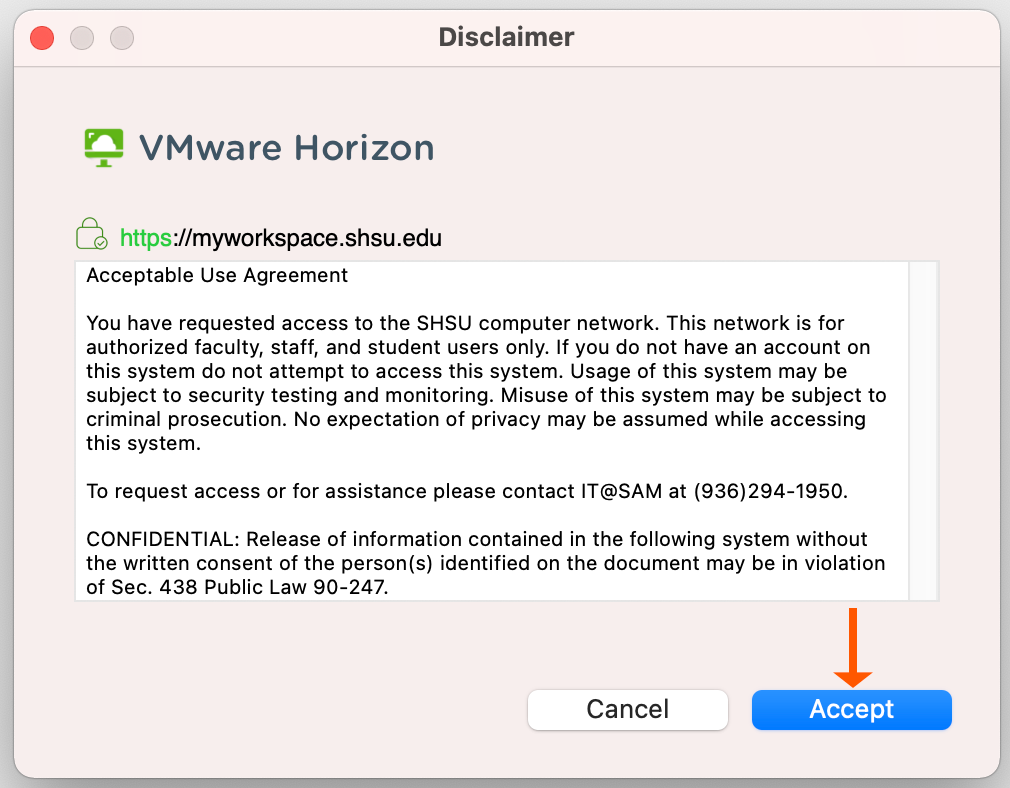Click the agreement text scrollbar track
1010x788 pixels.
point(923,430)
